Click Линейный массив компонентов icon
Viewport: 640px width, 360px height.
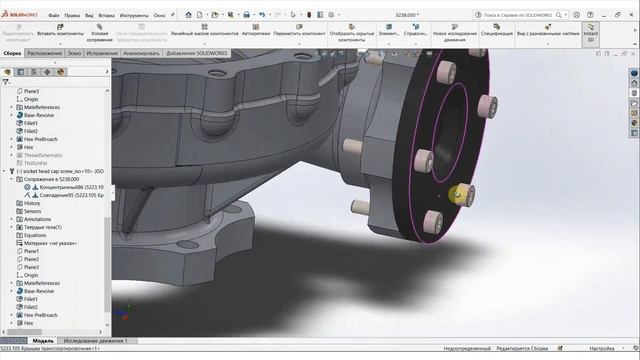click(x=204, y=27)
